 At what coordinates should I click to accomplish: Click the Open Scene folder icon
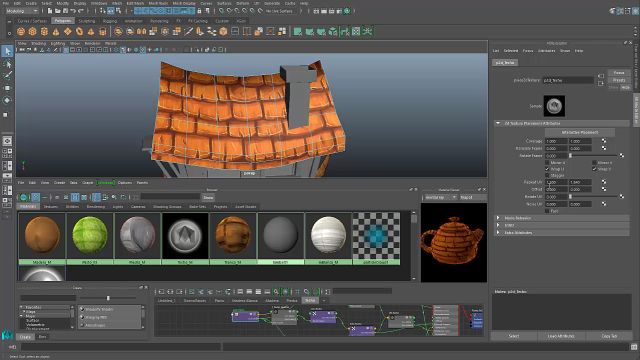(x=58, y=11)
